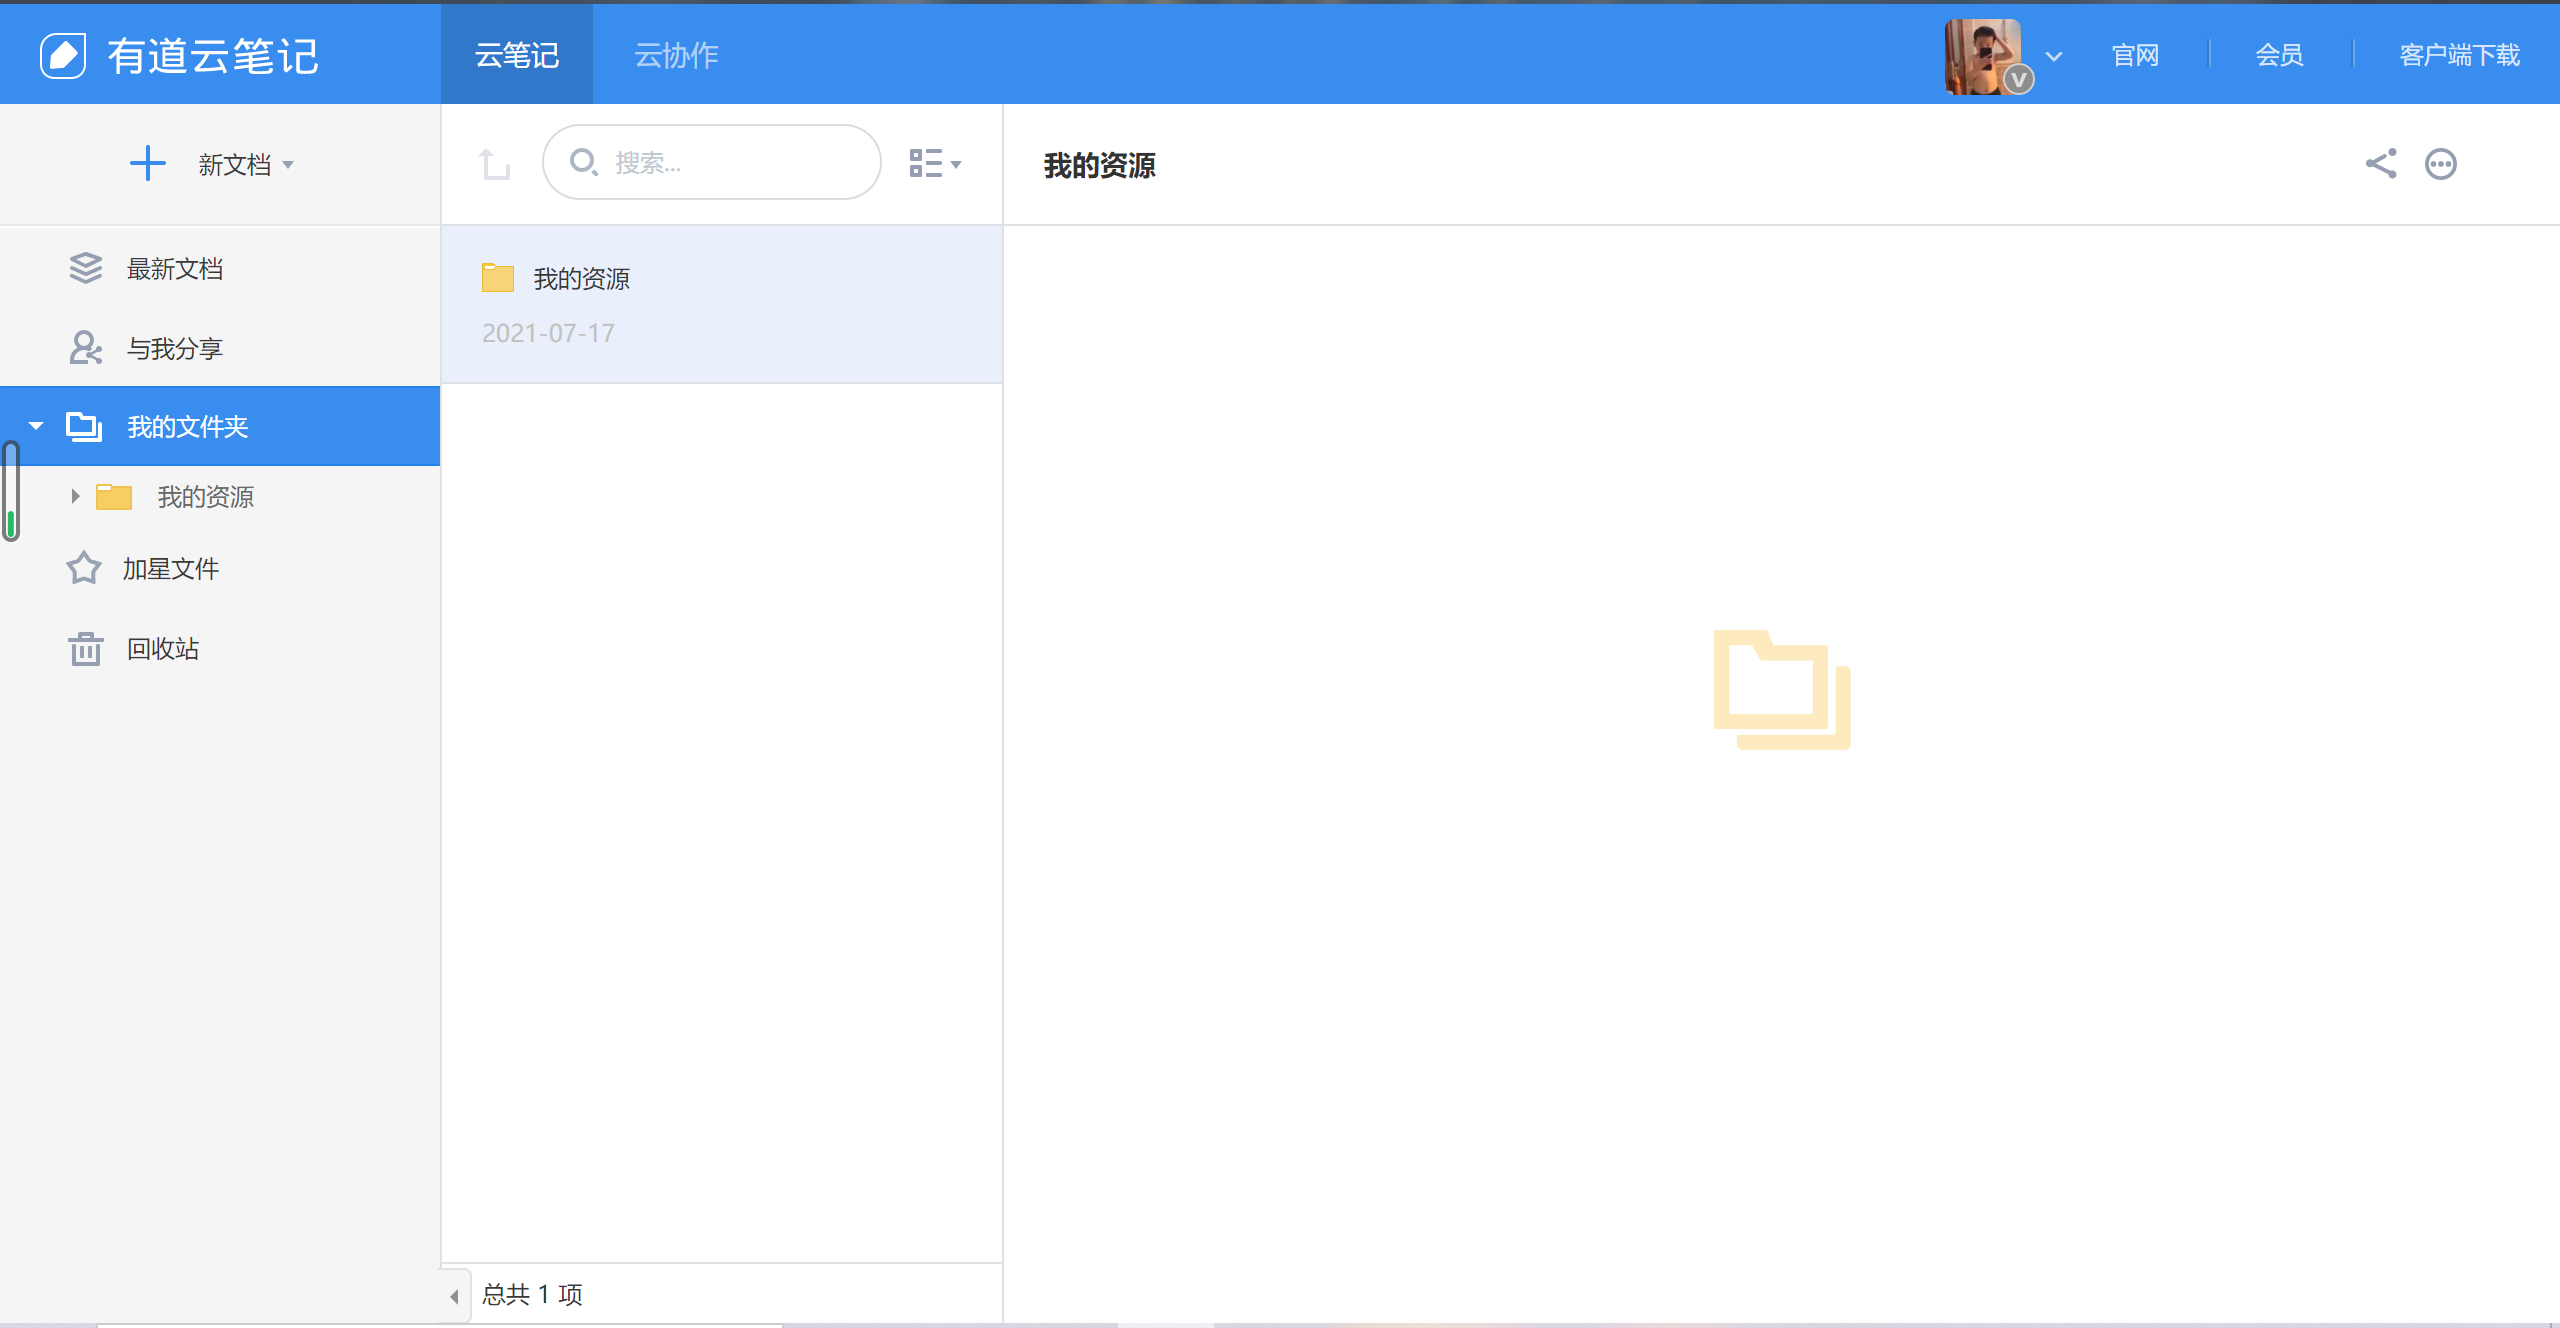Collapse the 我的文件夹 tree arrow
The image size is (2560, 1328).
(36, 426)
